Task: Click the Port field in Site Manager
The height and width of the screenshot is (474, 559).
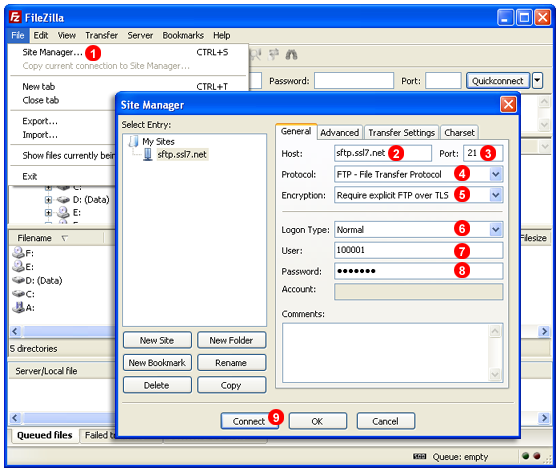Action: pyautogui.click(x=483, y=153)
